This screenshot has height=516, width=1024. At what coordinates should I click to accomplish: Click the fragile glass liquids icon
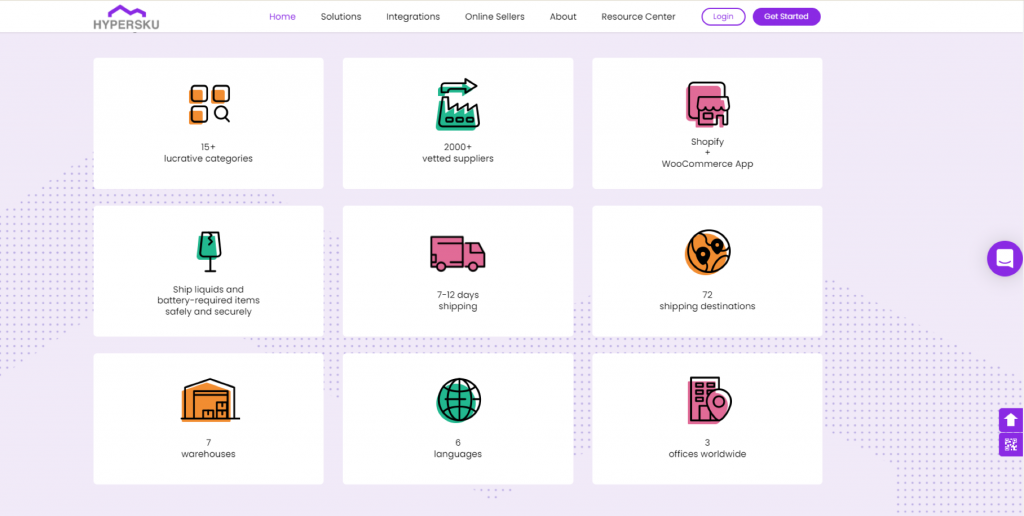click(x=209, y=251)
